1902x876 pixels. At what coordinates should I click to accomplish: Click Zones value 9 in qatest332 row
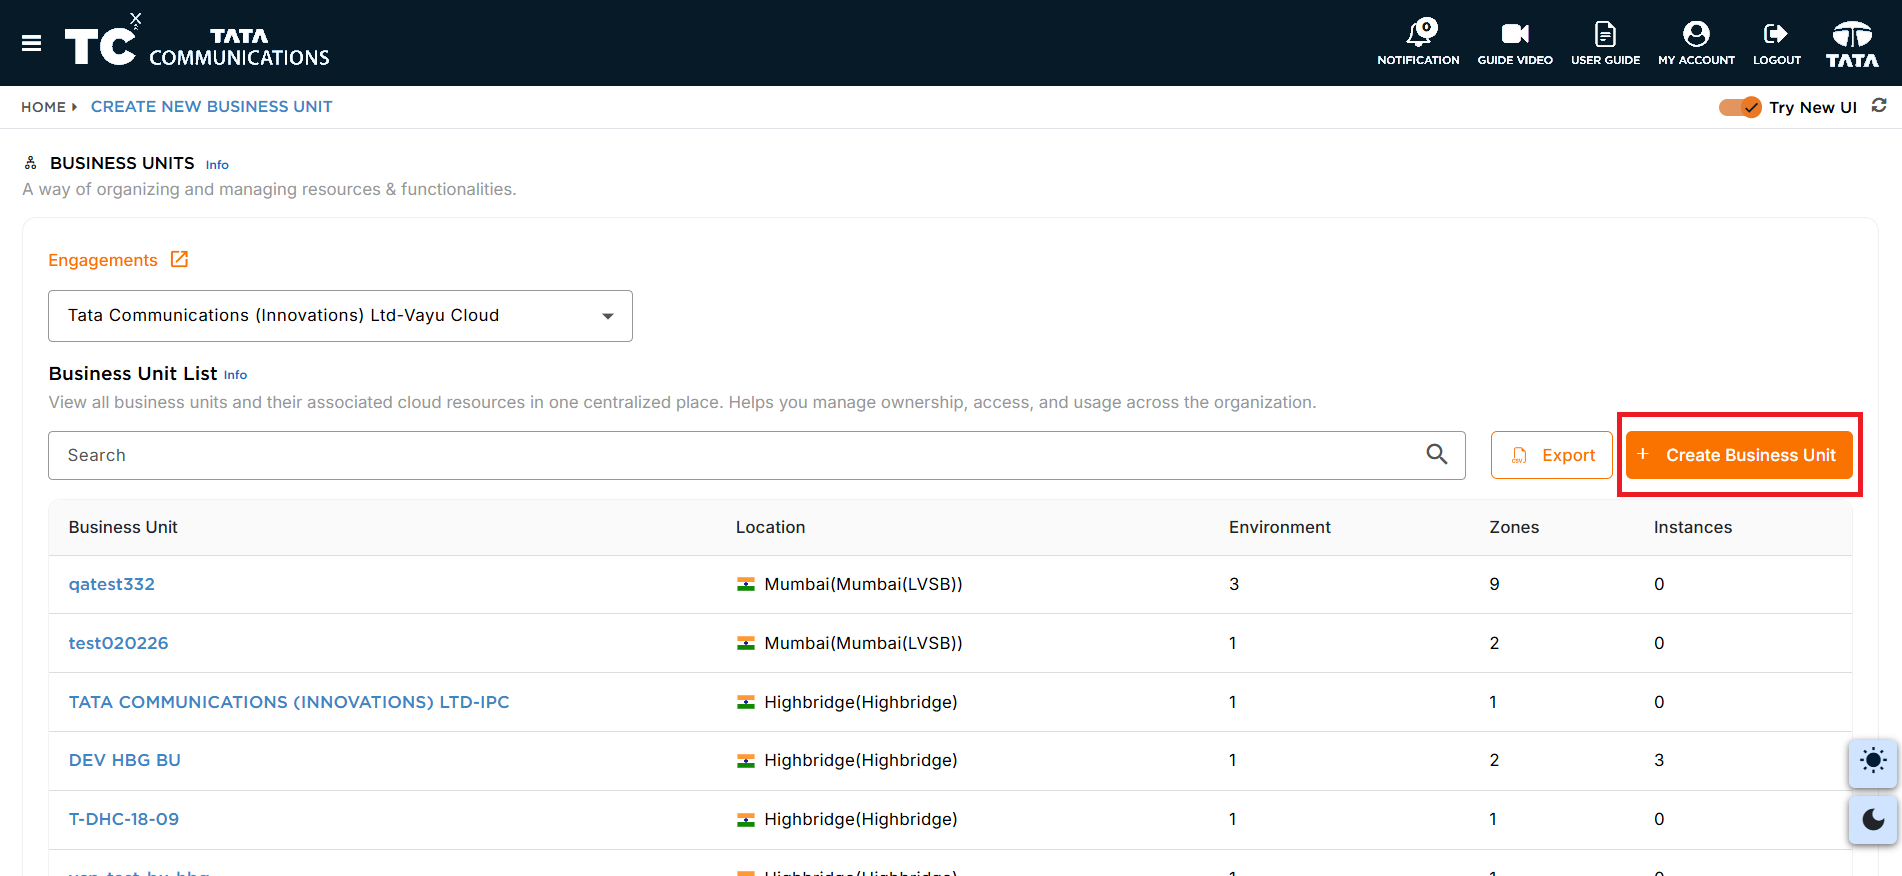(1494, 584)
